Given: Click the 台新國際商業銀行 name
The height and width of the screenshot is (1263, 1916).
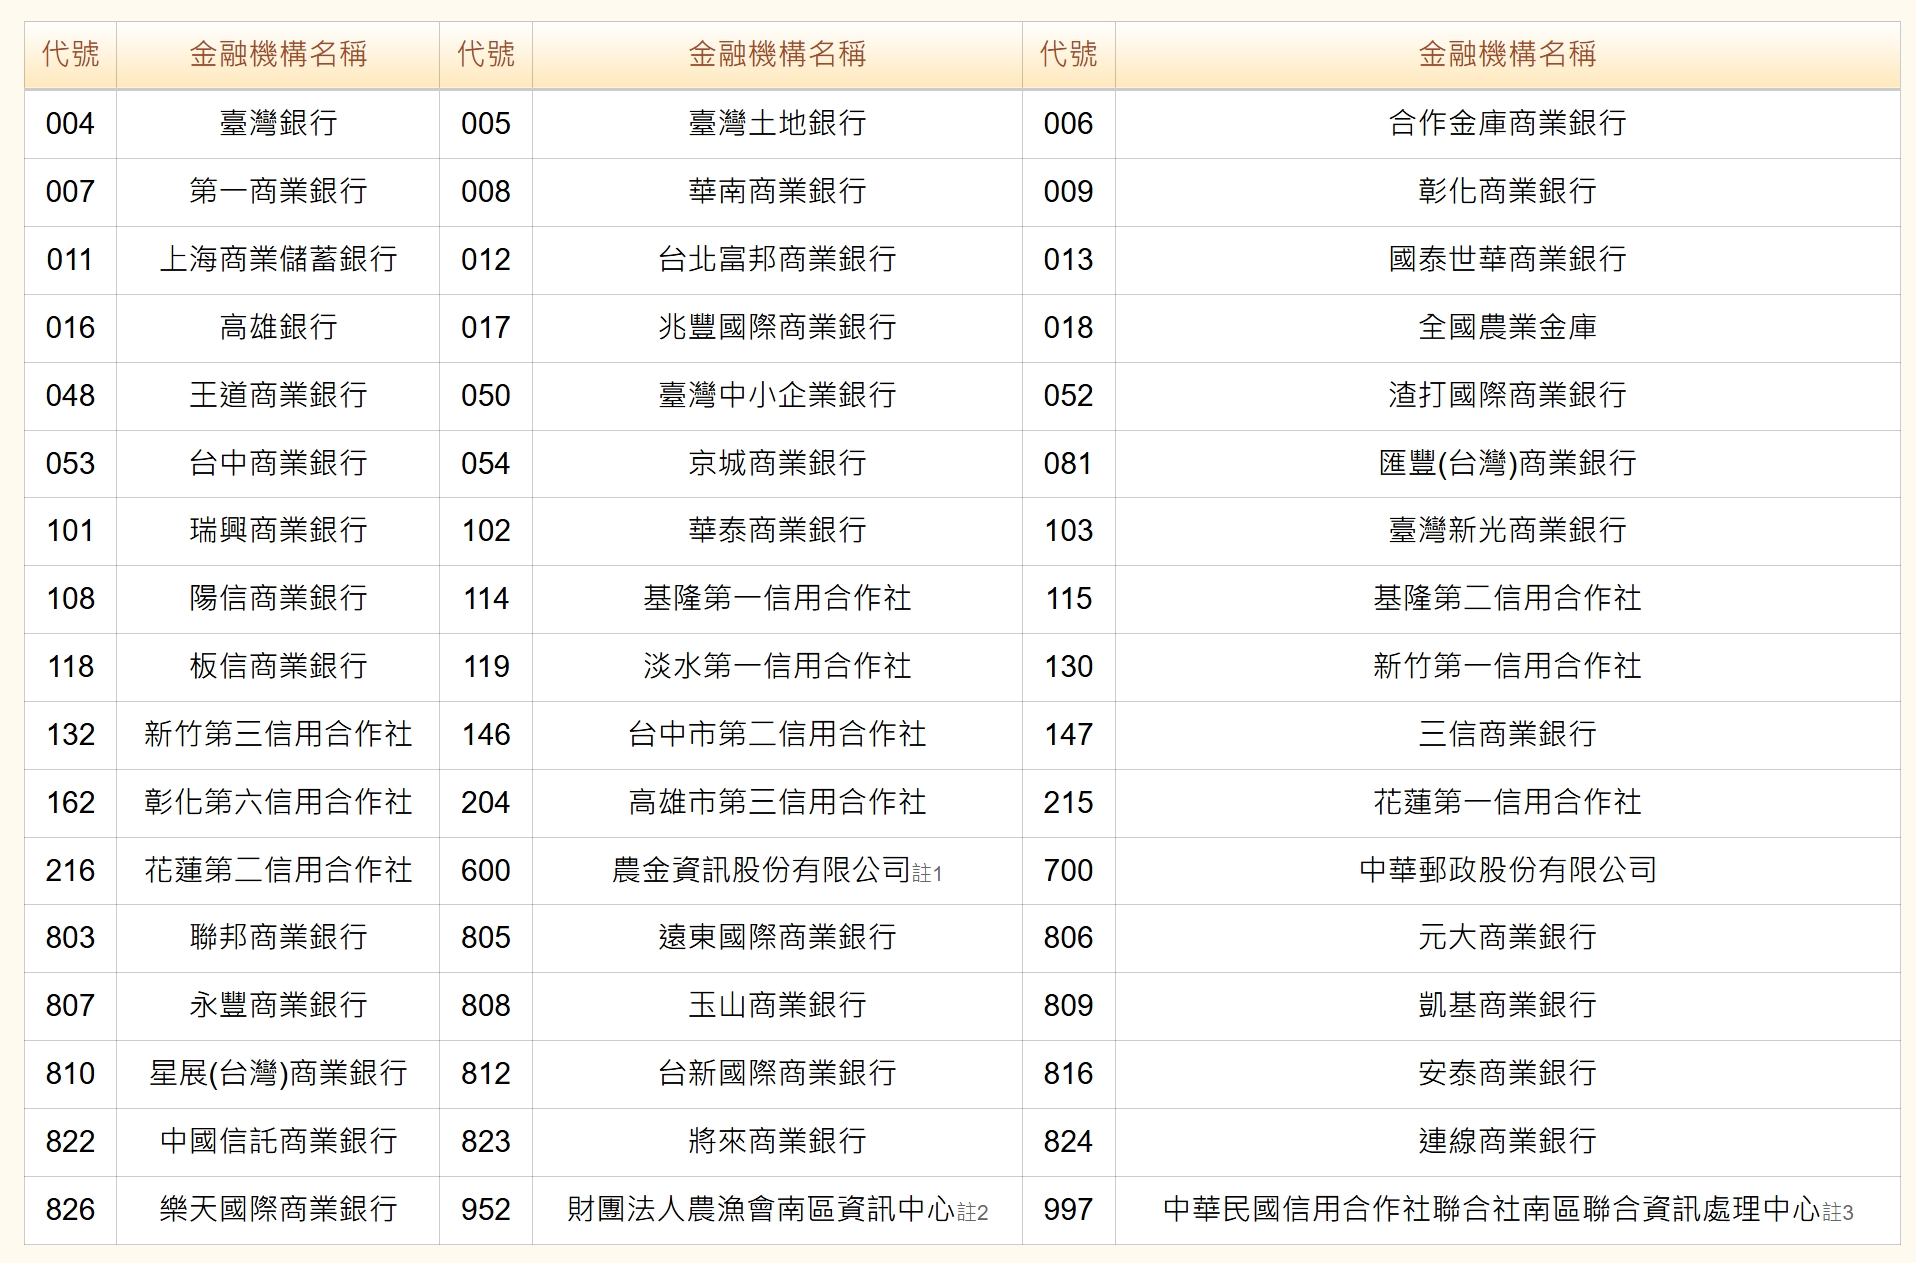Looking at the screenshot, I should click(777, 1073).
